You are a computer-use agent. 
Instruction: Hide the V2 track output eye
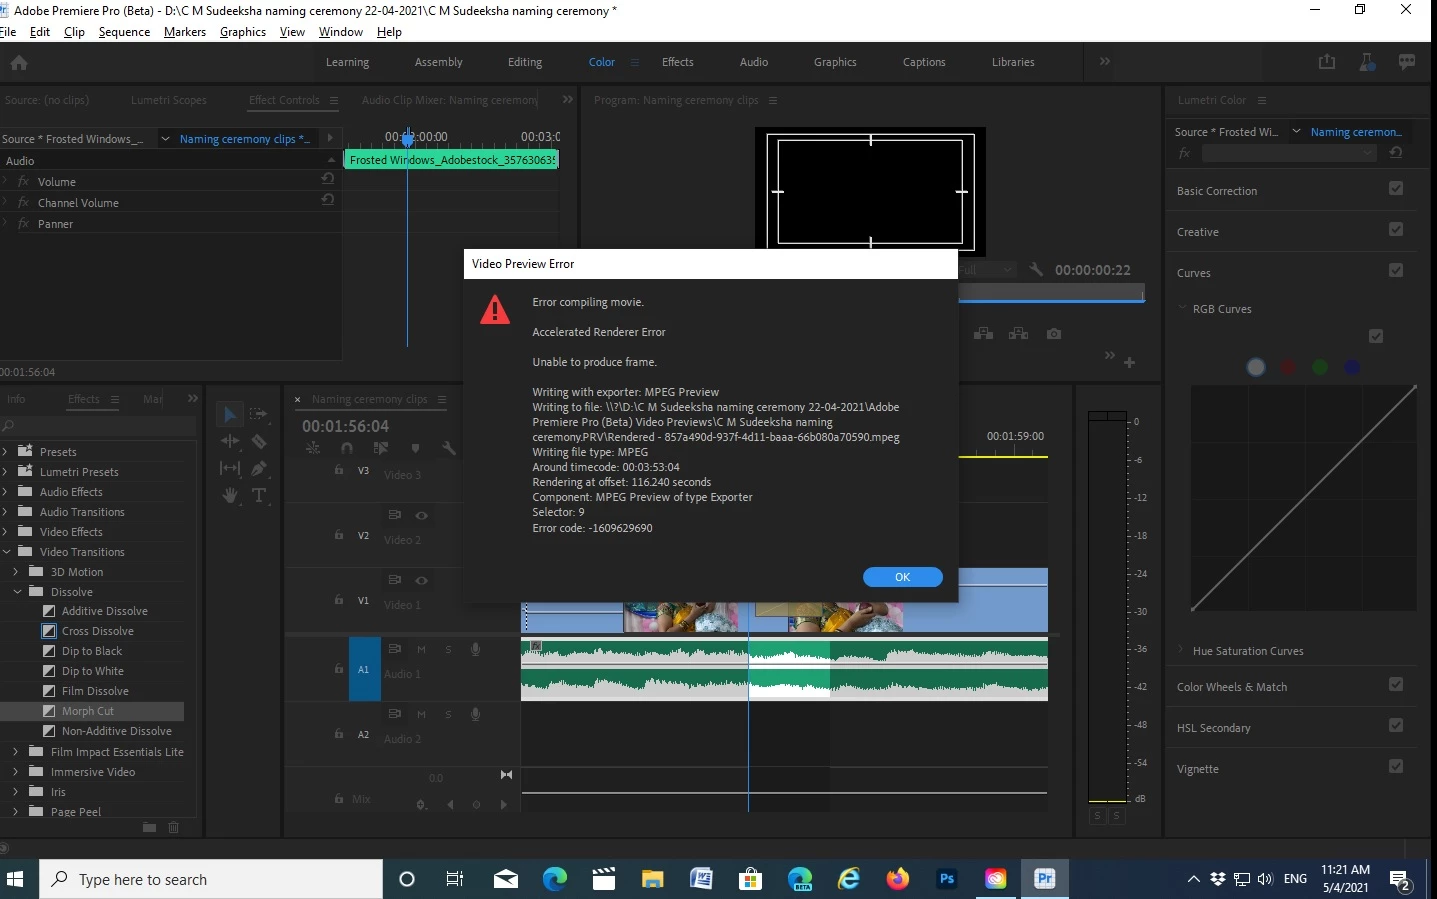coord(422,516)
